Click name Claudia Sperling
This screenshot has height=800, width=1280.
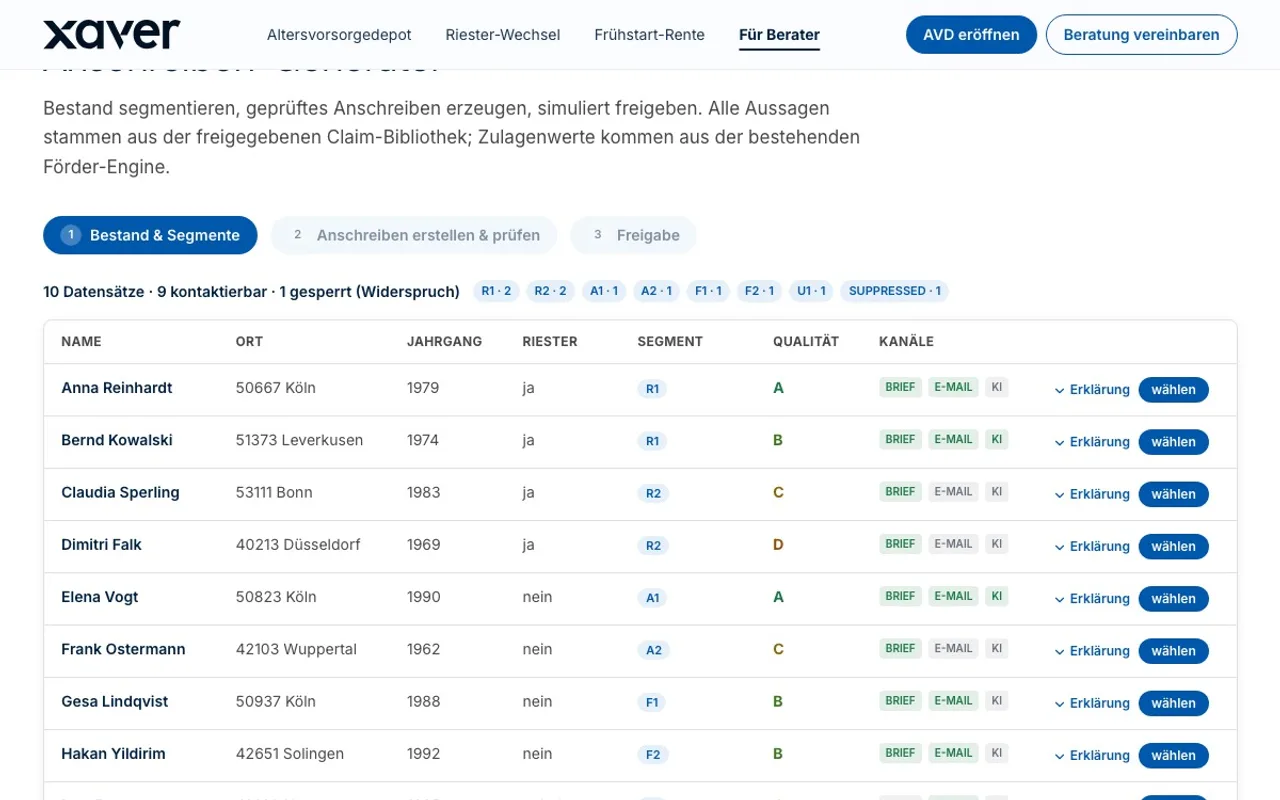[120, 492]
